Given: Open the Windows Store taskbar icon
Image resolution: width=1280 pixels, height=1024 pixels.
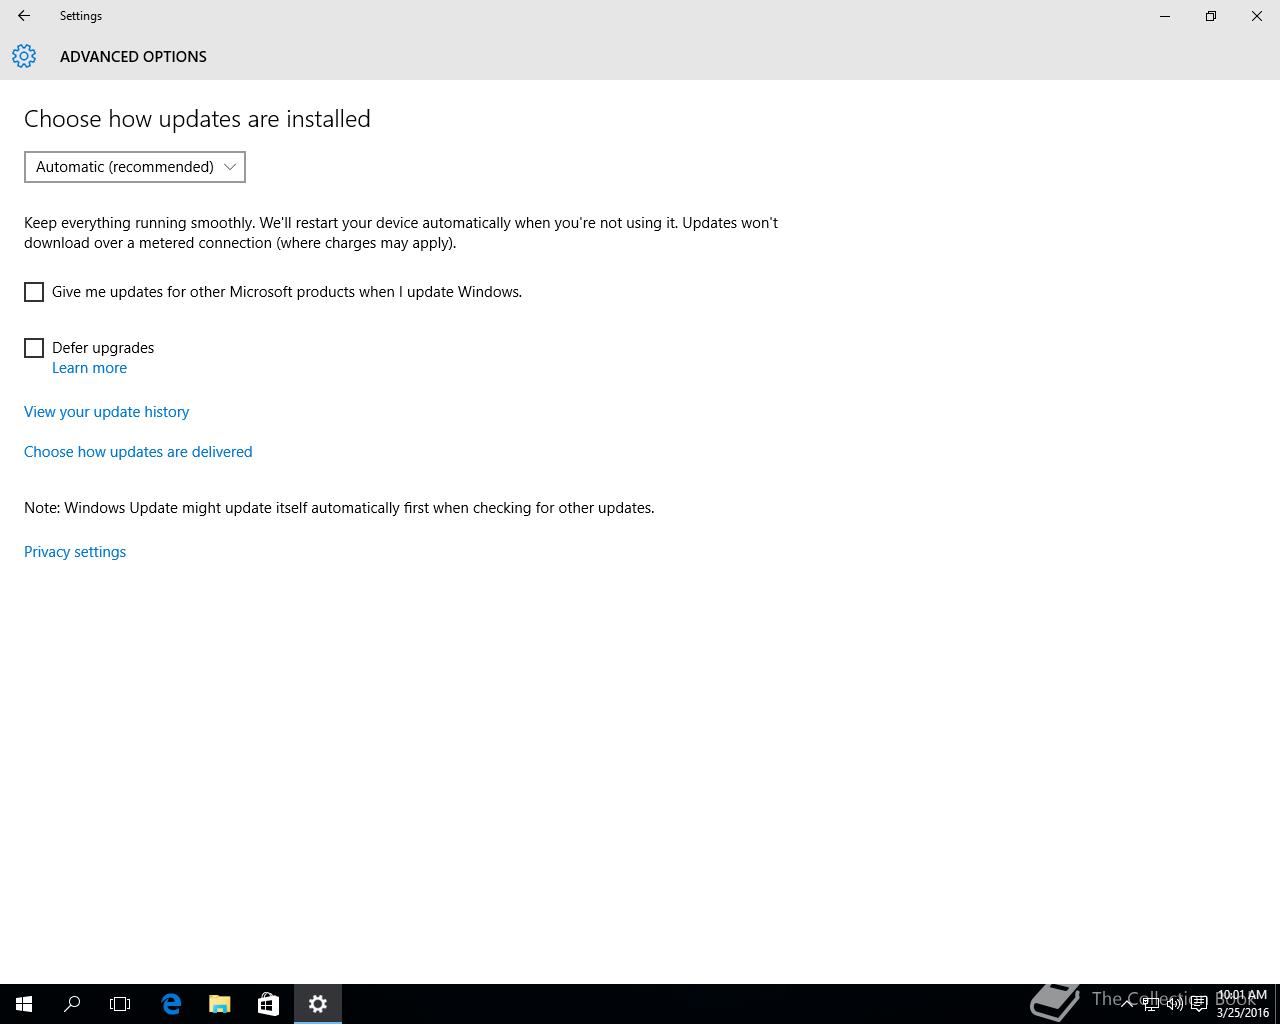Looking at the screenshot, I should 268,1004.
